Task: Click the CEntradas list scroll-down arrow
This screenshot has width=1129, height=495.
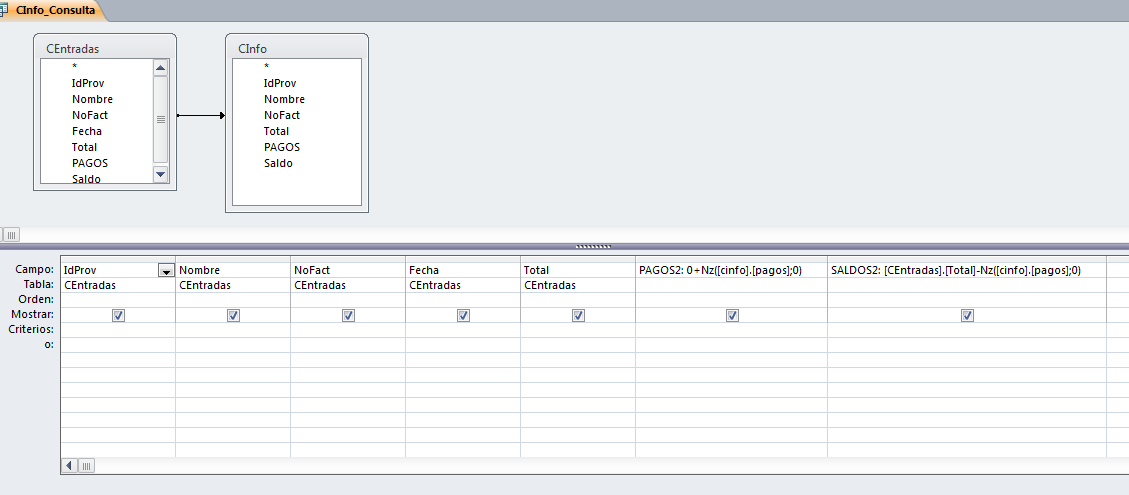Action: click(x=161, y=174)
